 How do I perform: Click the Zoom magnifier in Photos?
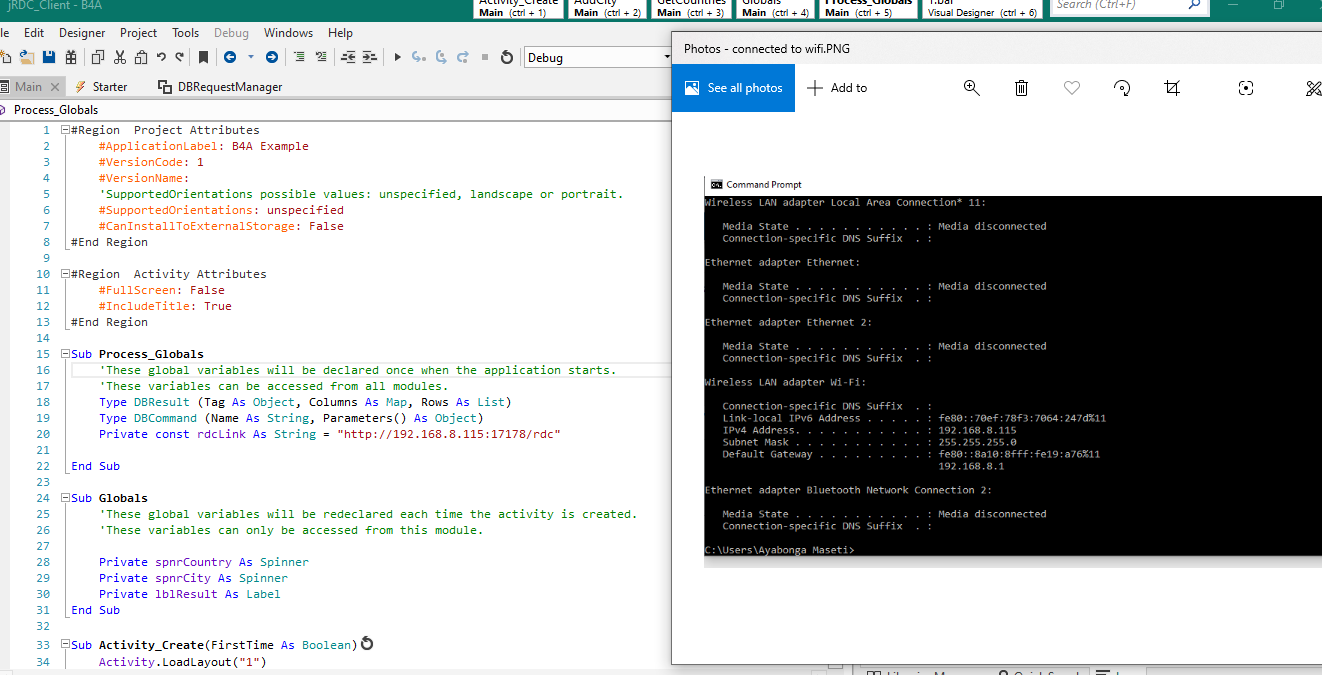click(971, 88)
